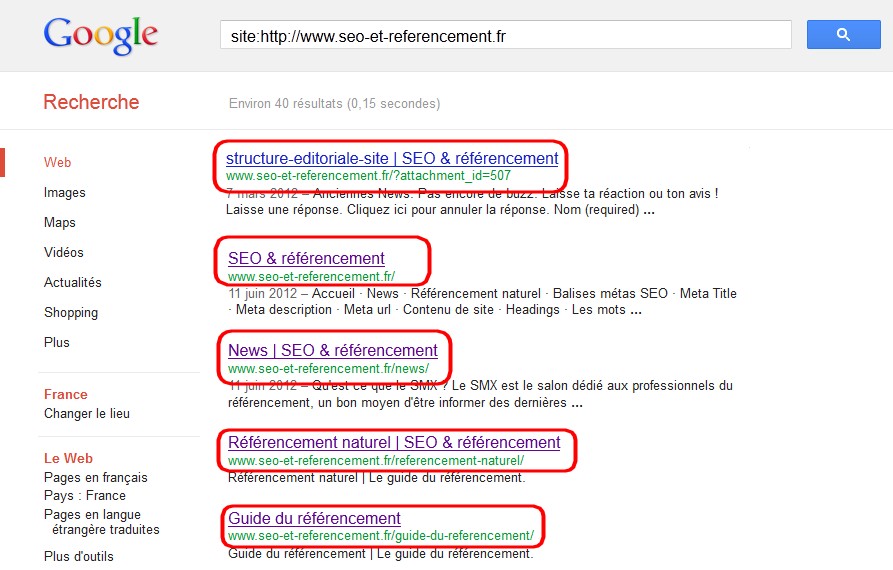Open Référencement naturel result title
893x570 pixels.
pos(394,442)
